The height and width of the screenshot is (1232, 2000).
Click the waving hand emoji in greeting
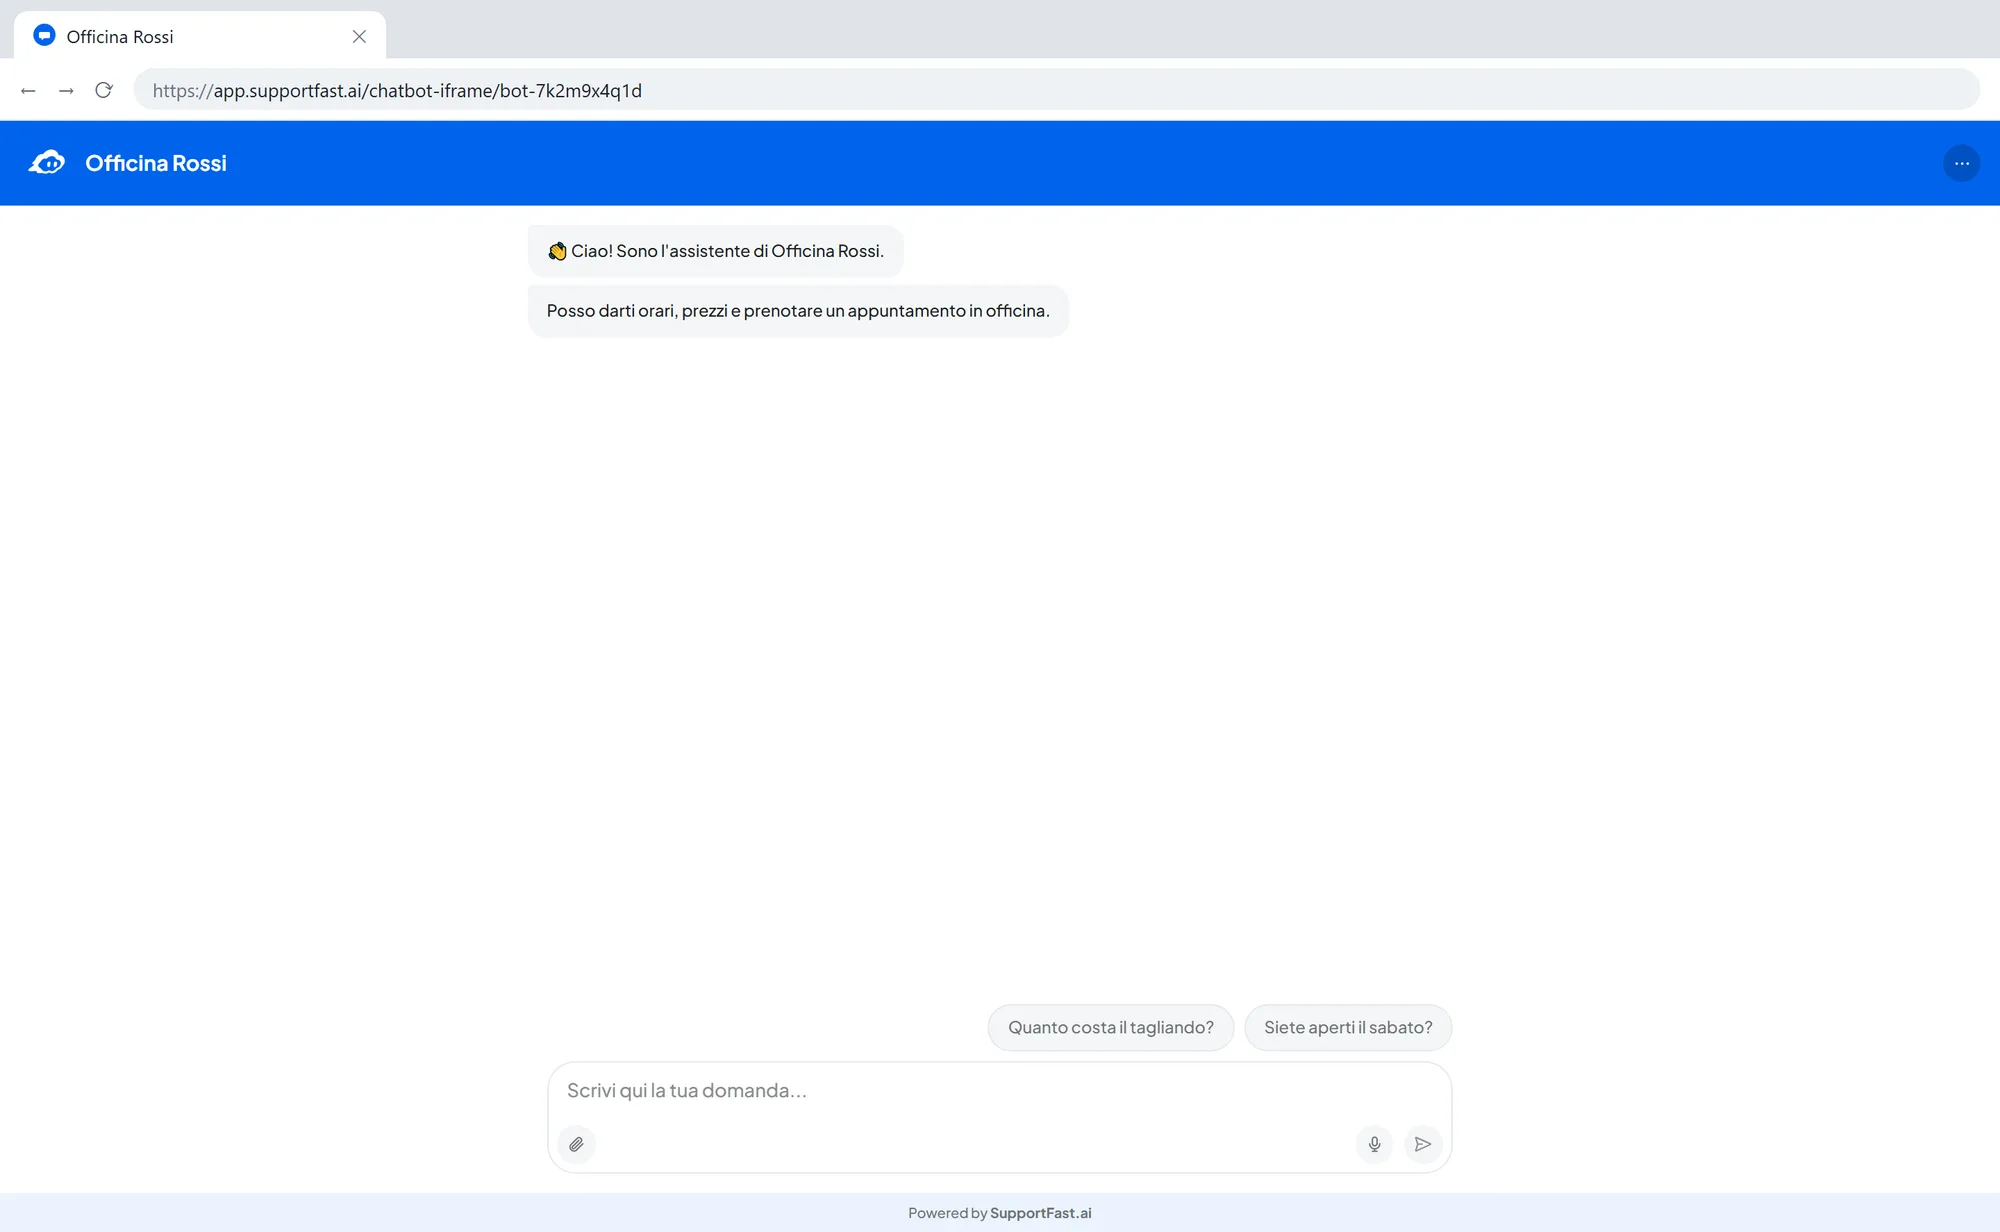click(557, 251)
